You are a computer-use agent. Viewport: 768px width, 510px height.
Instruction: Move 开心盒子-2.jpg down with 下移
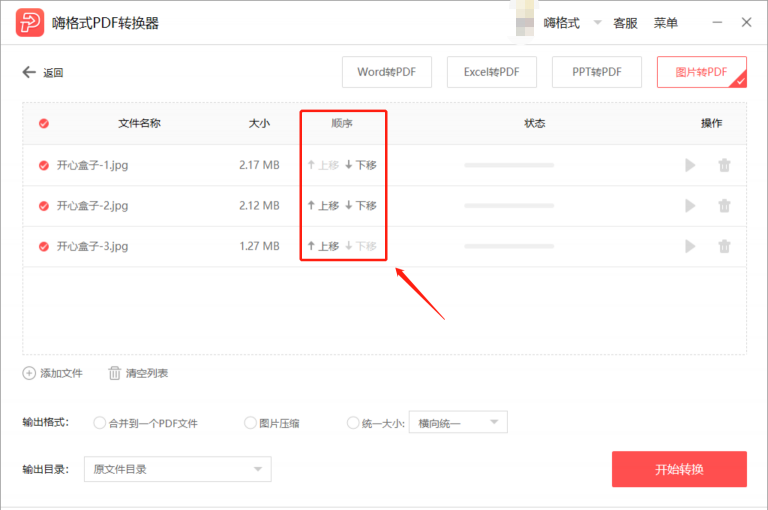pyautogui.click(x=361, y=206)
